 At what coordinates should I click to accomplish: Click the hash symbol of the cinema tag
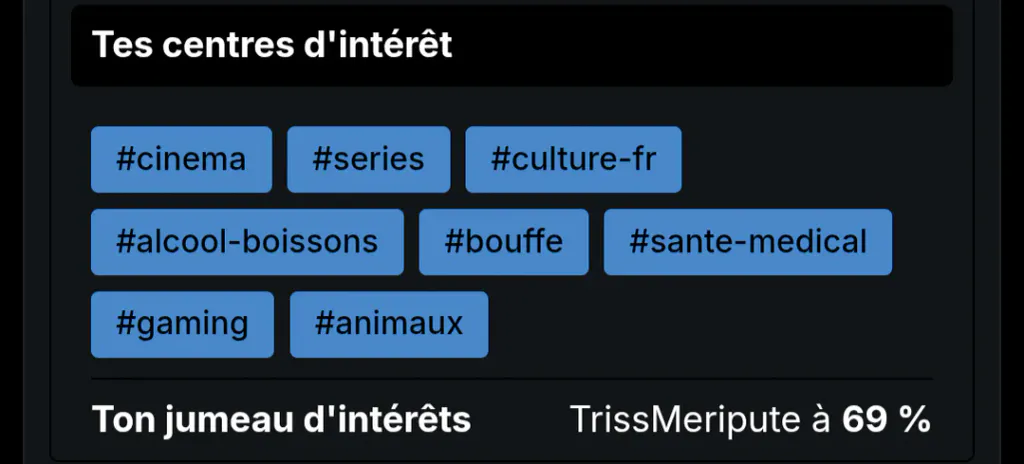point(126,159)
